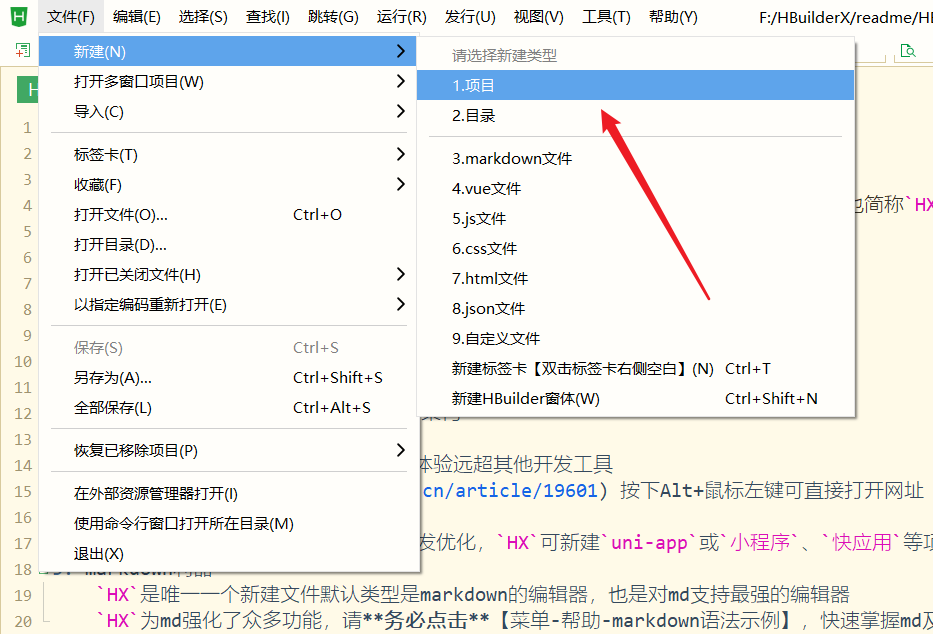Create a 4.vue文件
The width and height of the screenshot is (933, 634).
635,189
